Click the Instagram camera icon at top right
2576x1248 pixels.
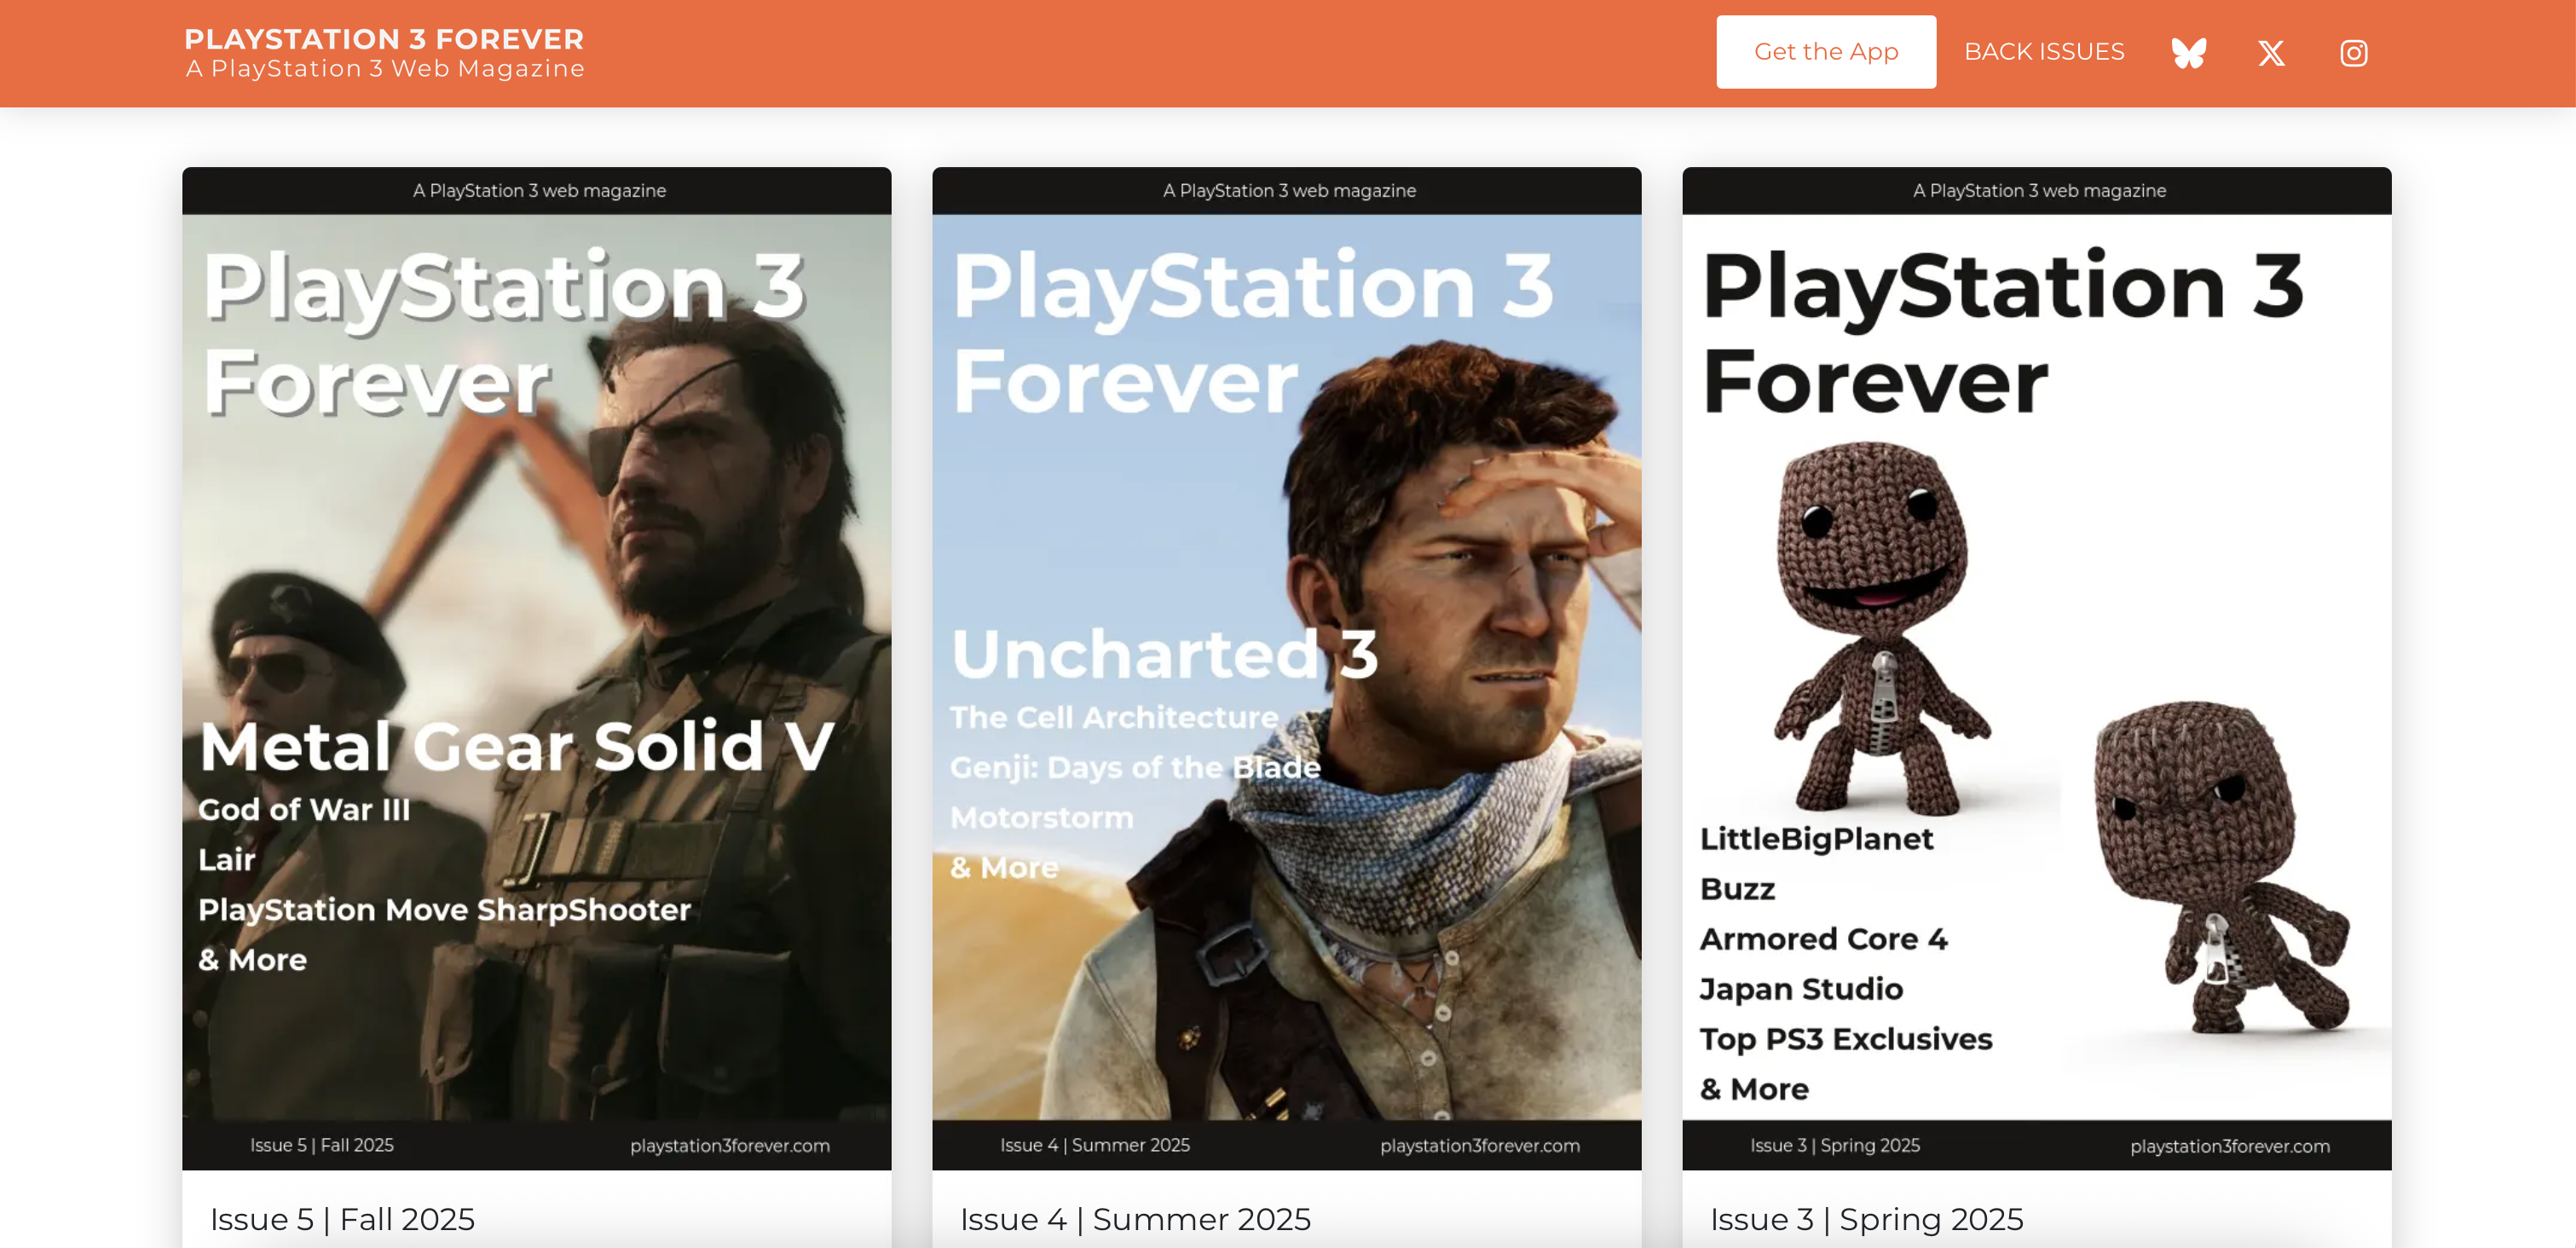tap(2352, 52)
